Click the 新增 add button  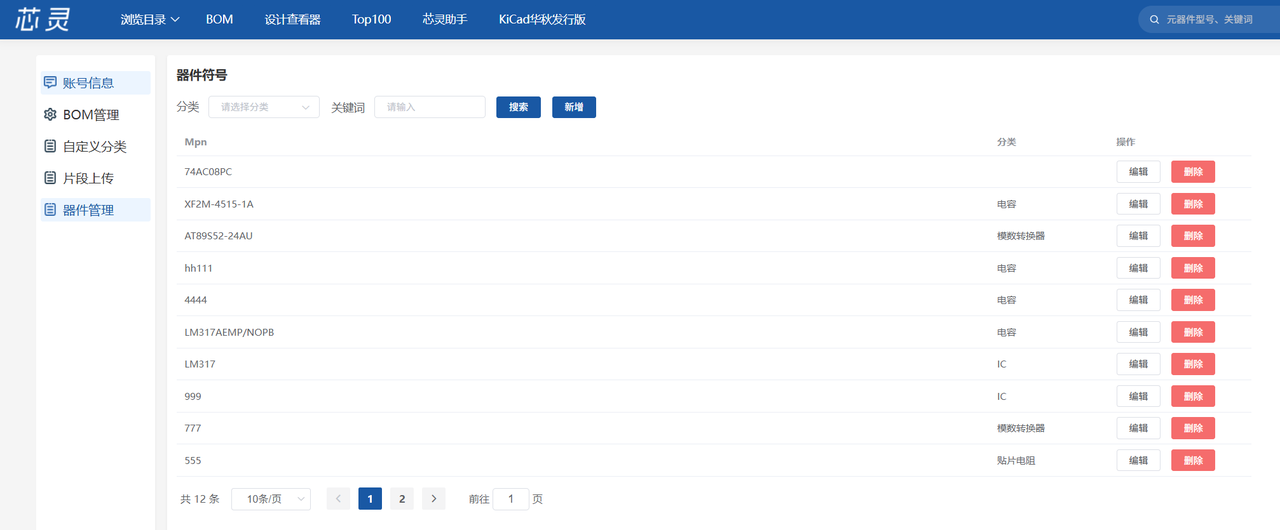[573, 107]
